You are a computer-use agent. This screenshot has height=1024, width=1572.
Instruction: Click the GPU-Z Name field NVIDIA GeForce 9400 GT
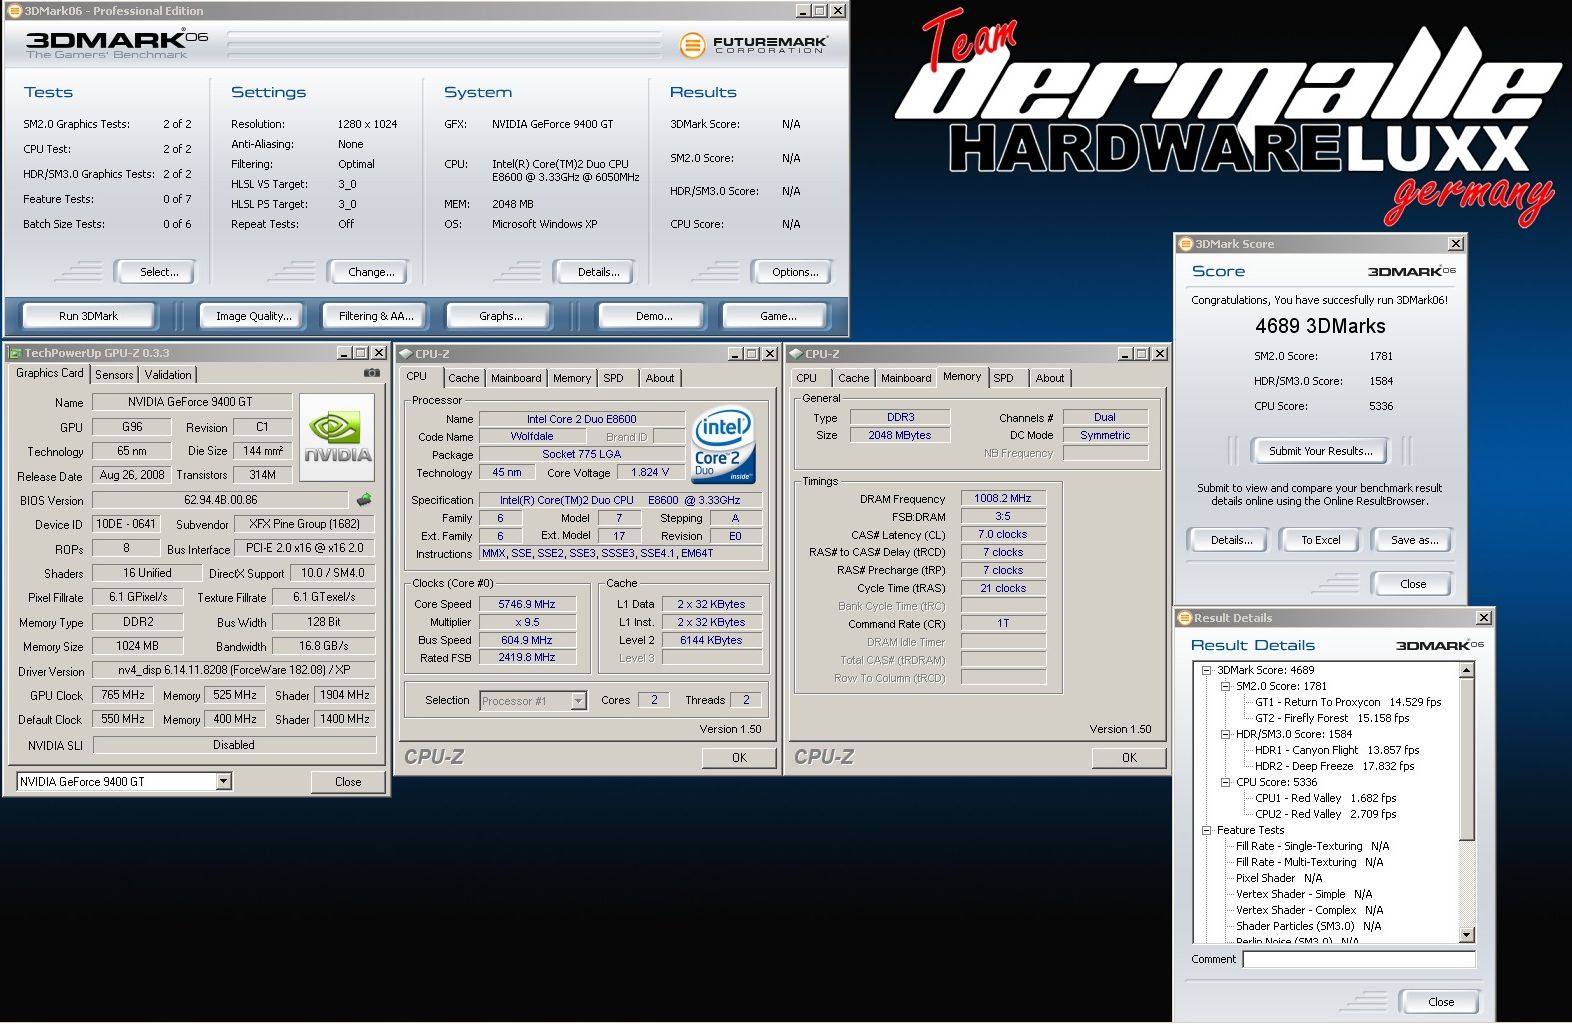(190, 402)
